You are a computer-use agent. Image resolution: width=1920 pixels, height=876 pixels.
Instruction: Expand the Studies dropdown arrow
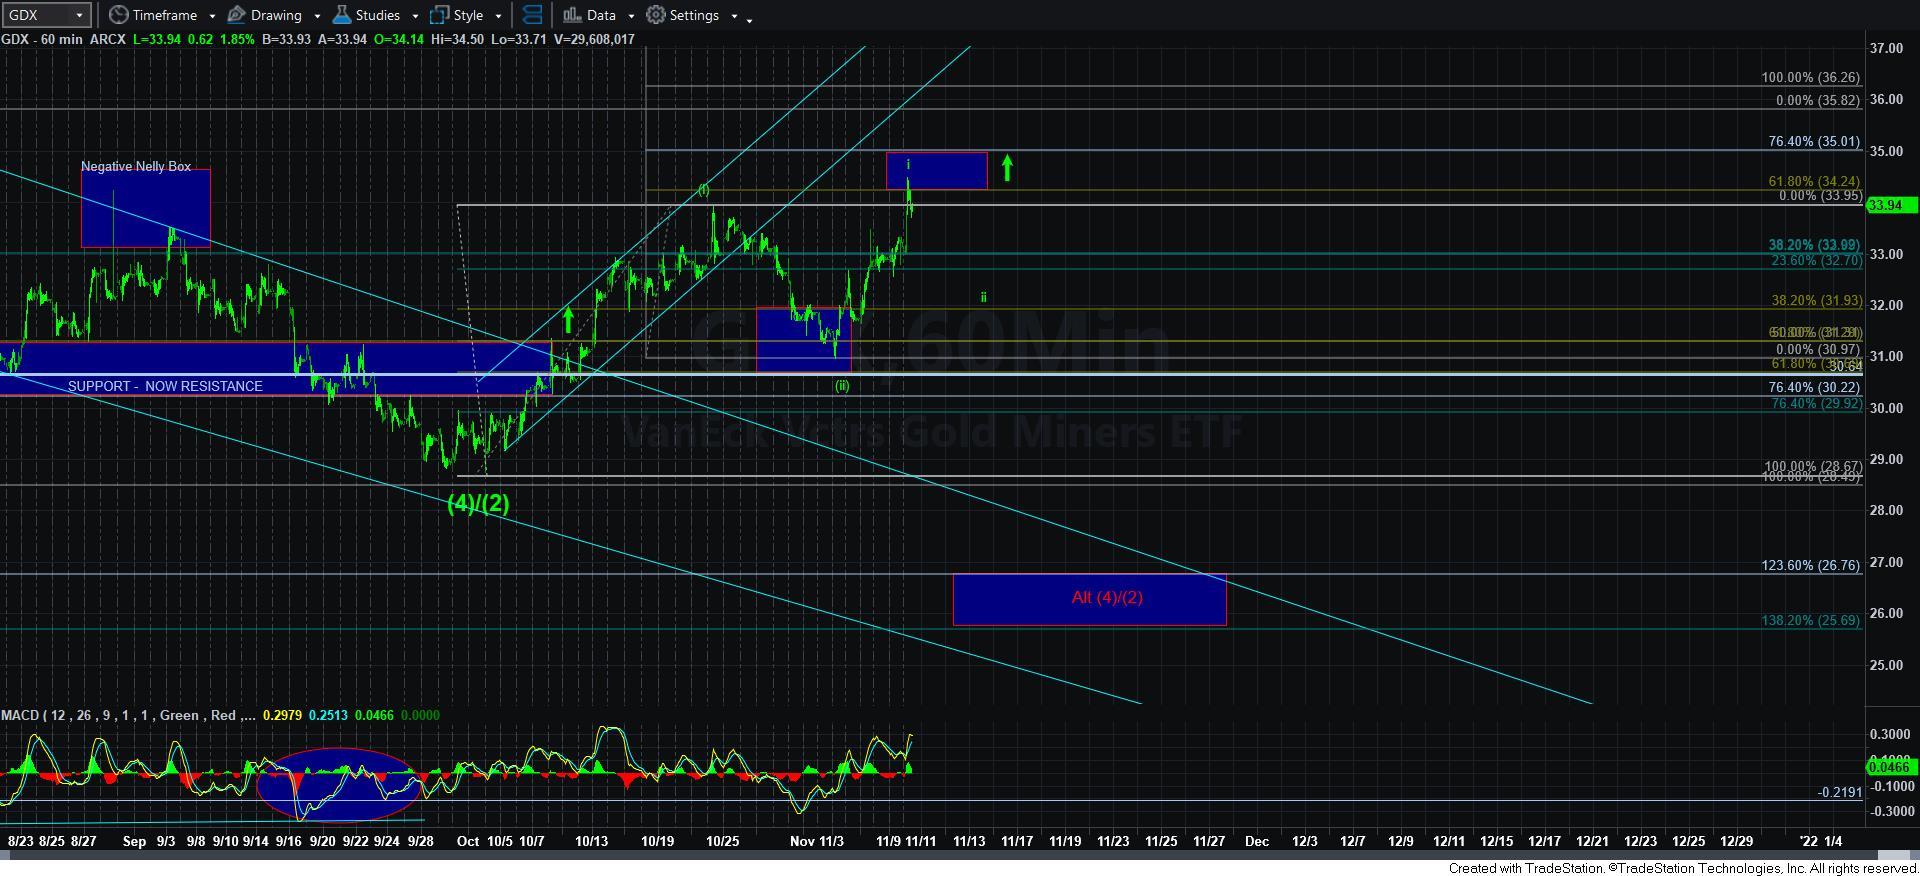click(x=415, y=16)
